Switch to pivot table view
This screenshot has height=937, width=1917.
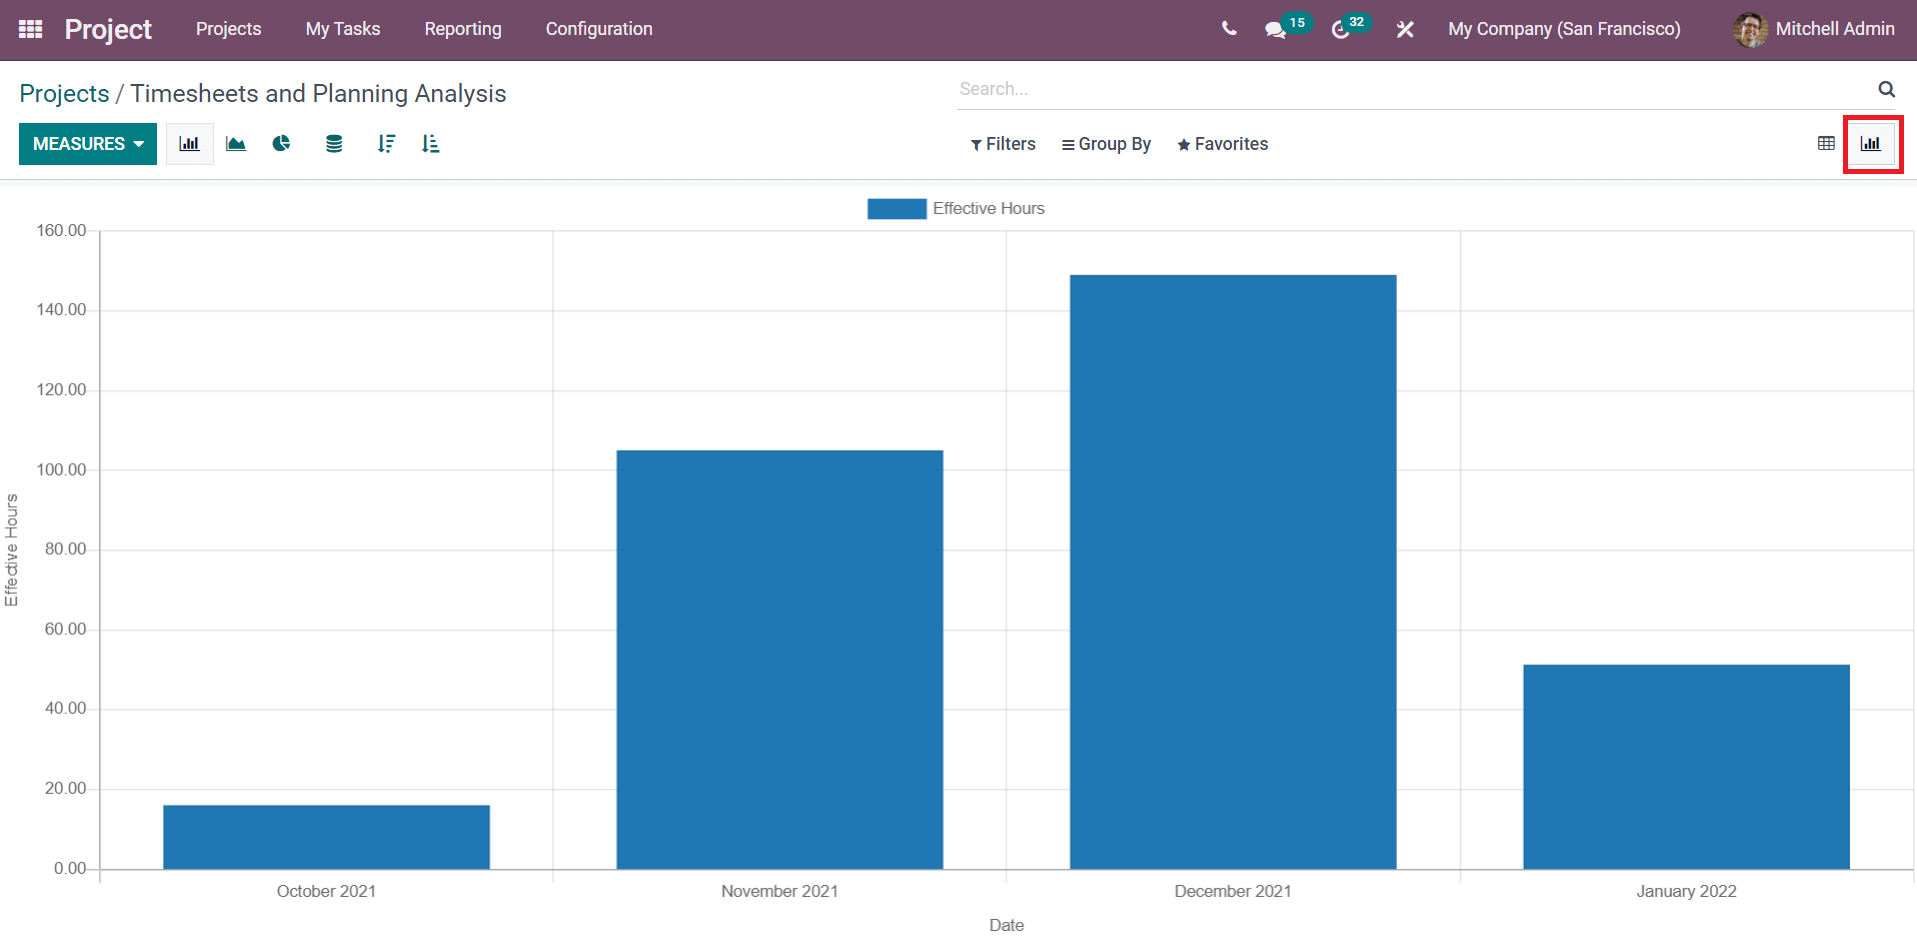tap(1826, 144)
